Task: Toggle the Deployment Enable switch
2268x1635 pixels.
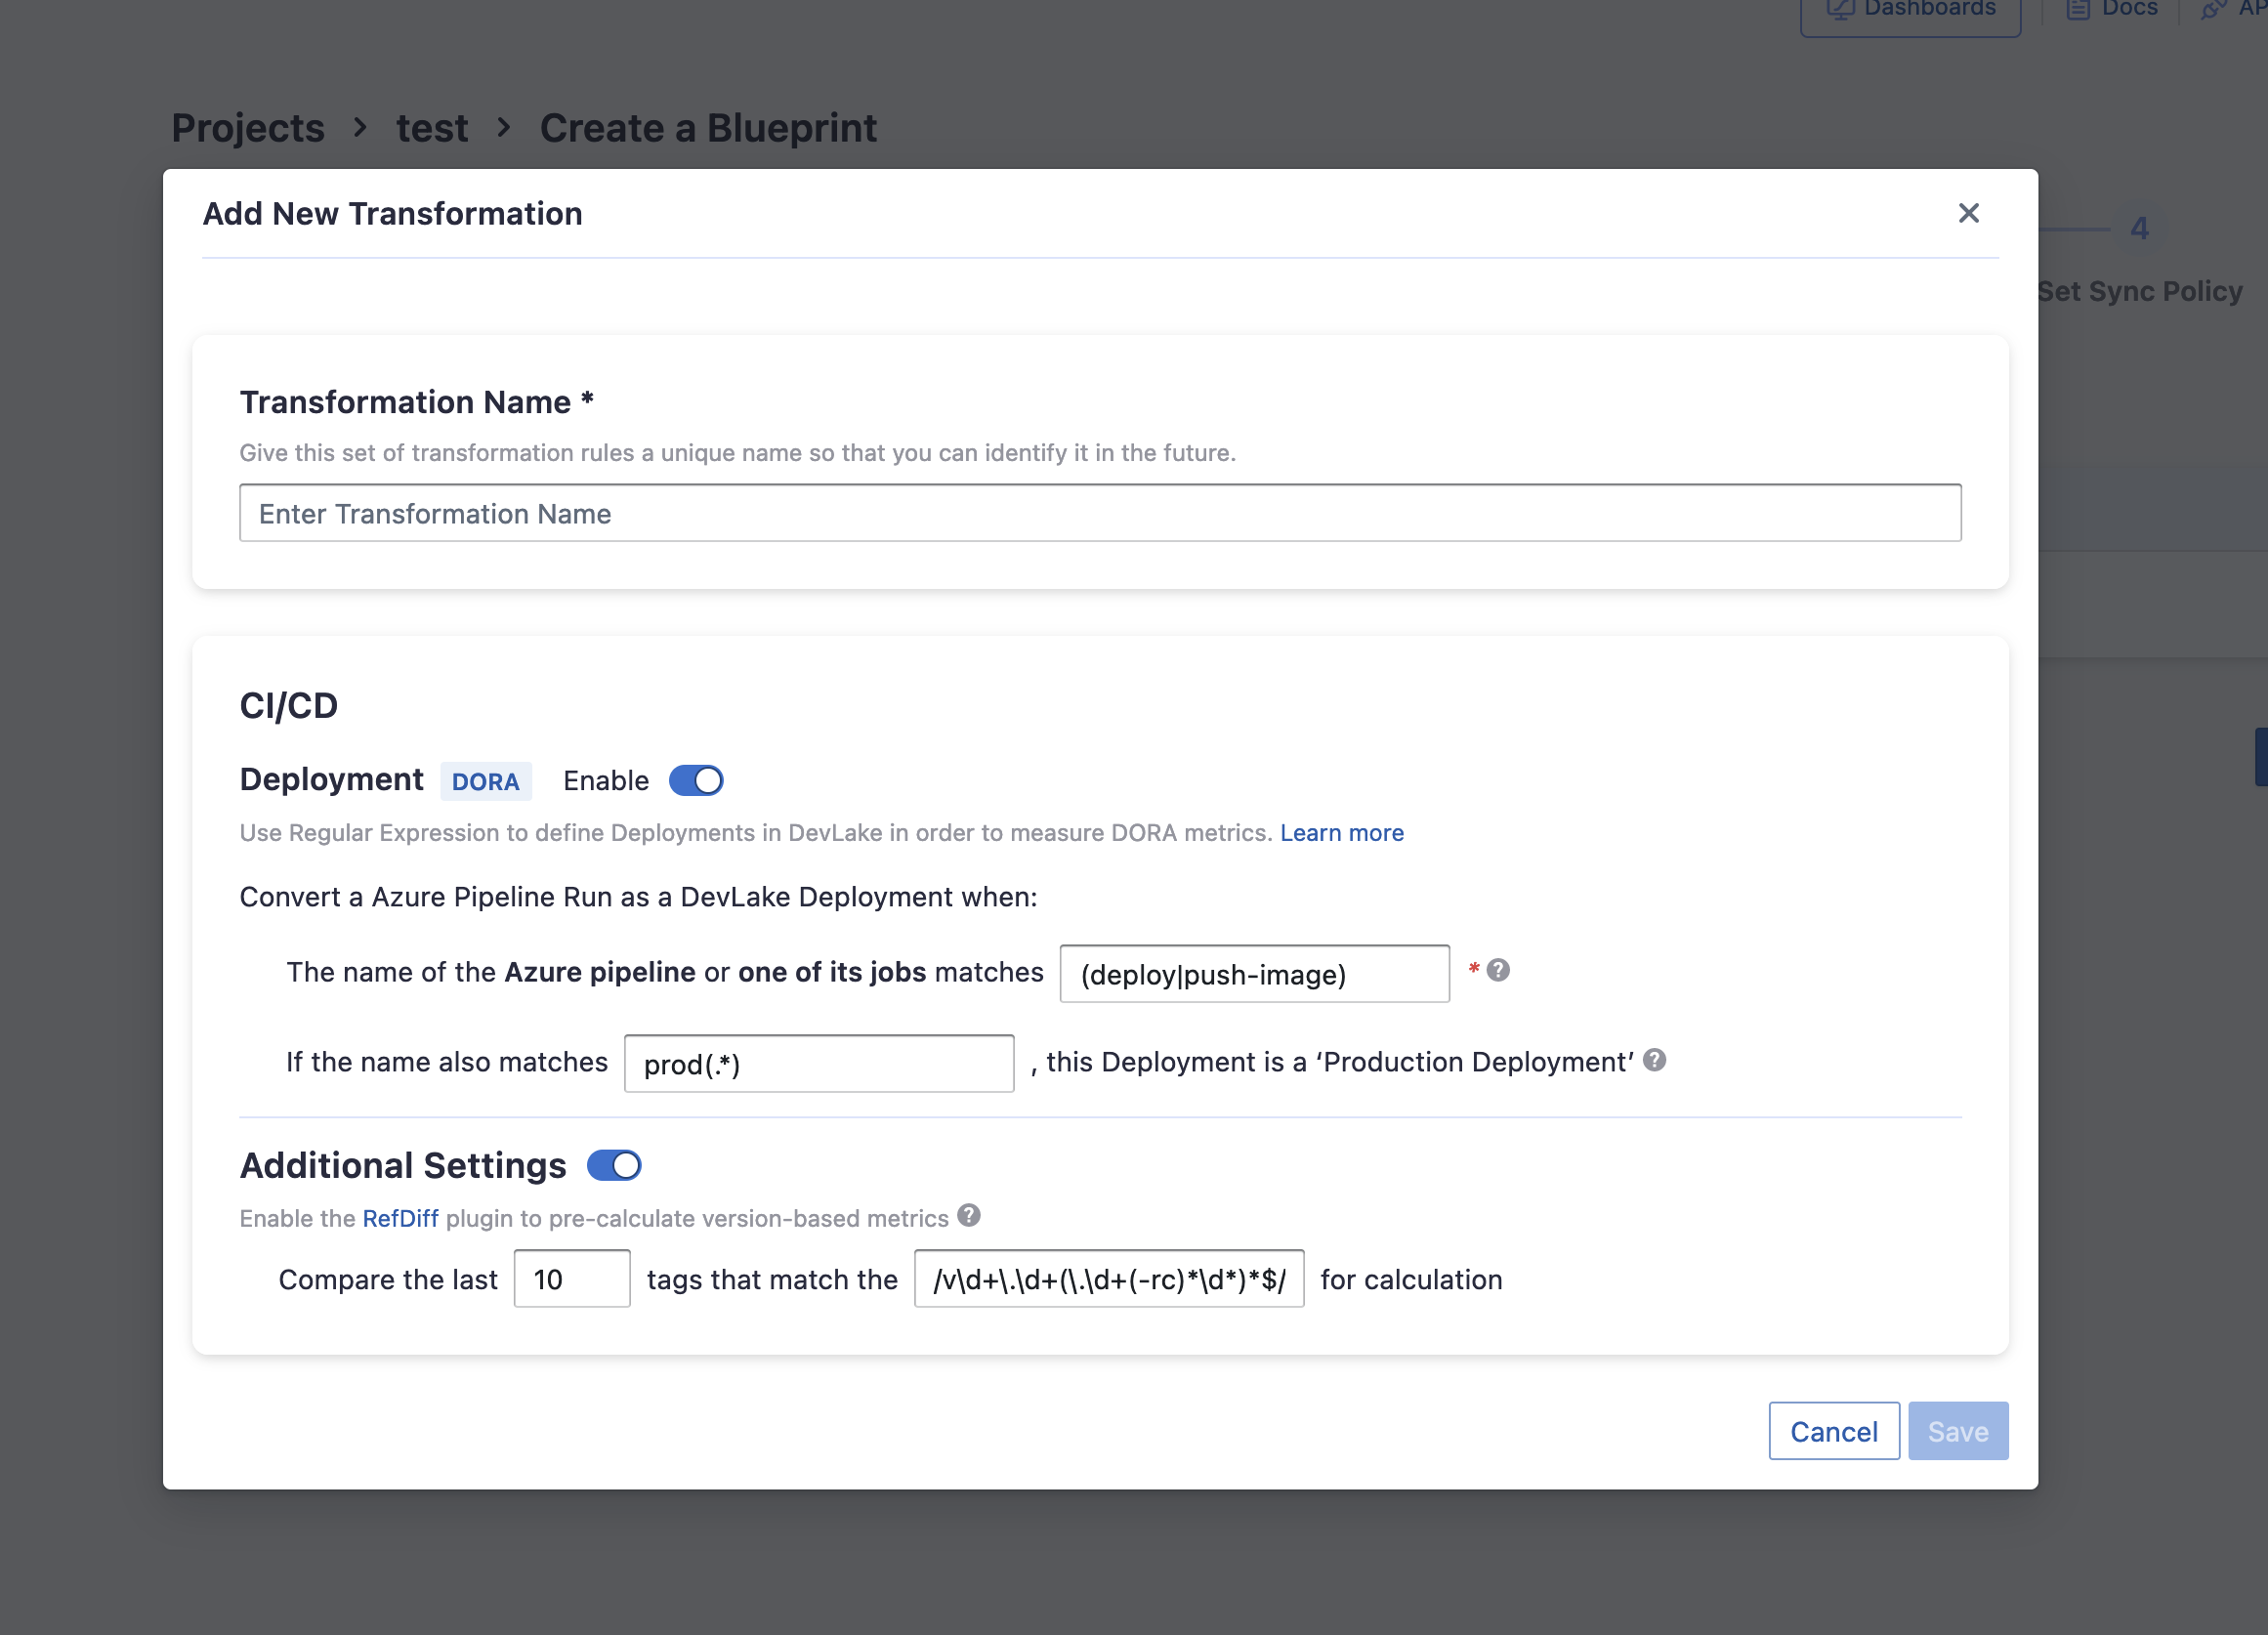Action: click(x=695, y=780)
